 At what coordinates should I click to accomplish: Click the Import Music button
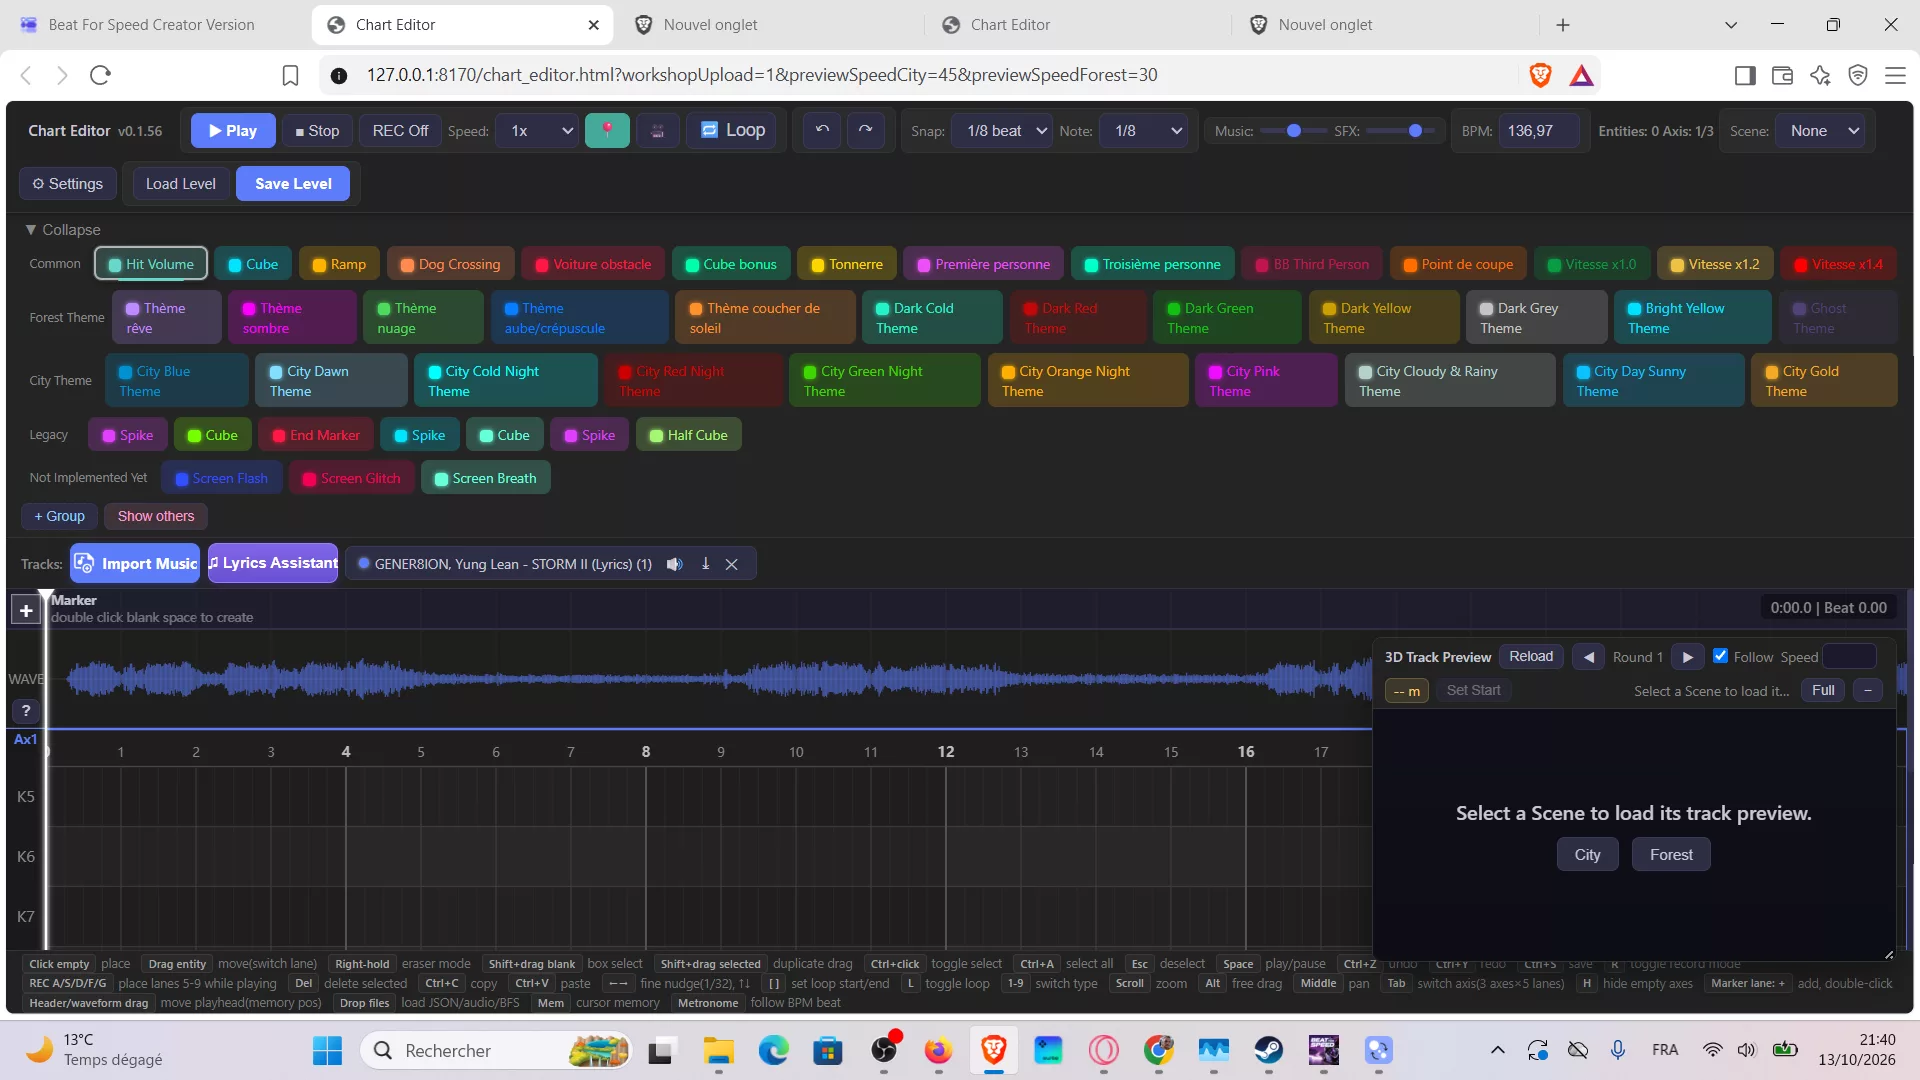click(x=135, y=564)
